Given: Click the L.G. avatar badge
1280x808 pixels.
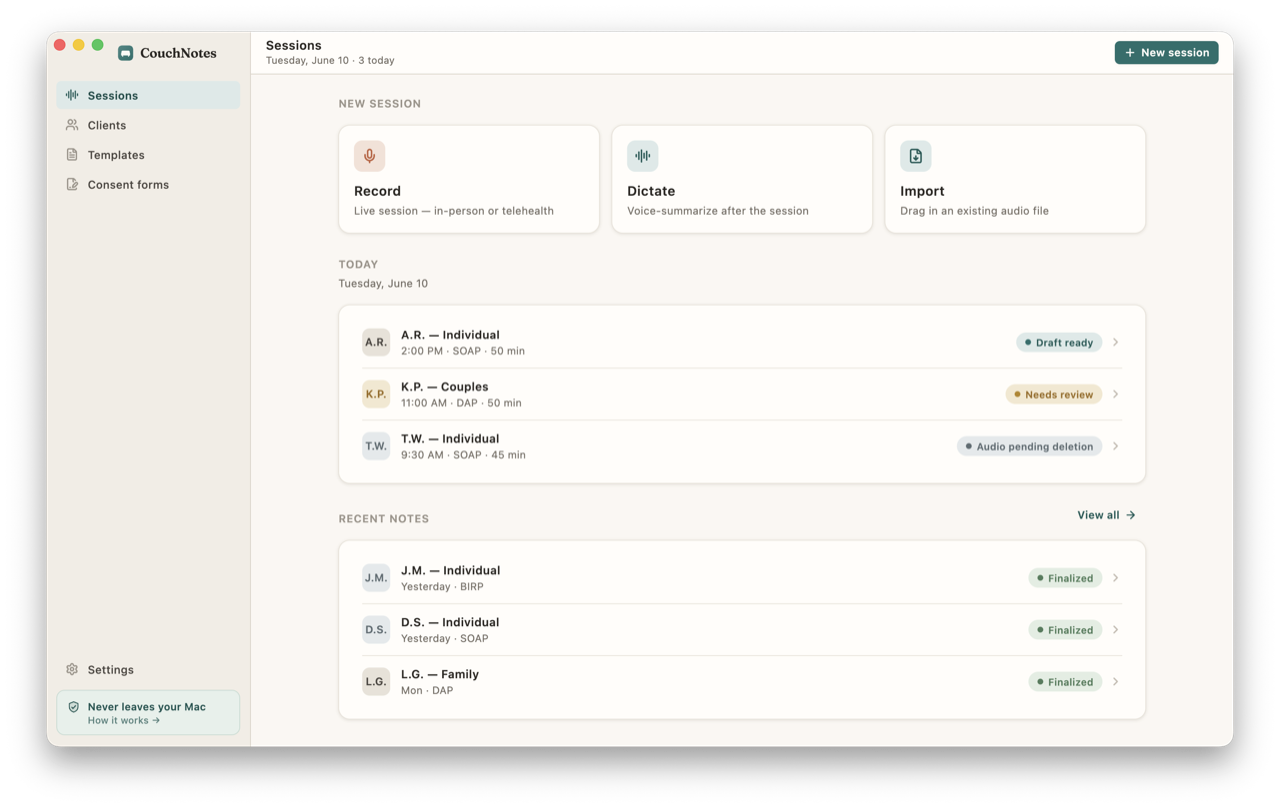Looking at the screenshot, I should 376,682.
